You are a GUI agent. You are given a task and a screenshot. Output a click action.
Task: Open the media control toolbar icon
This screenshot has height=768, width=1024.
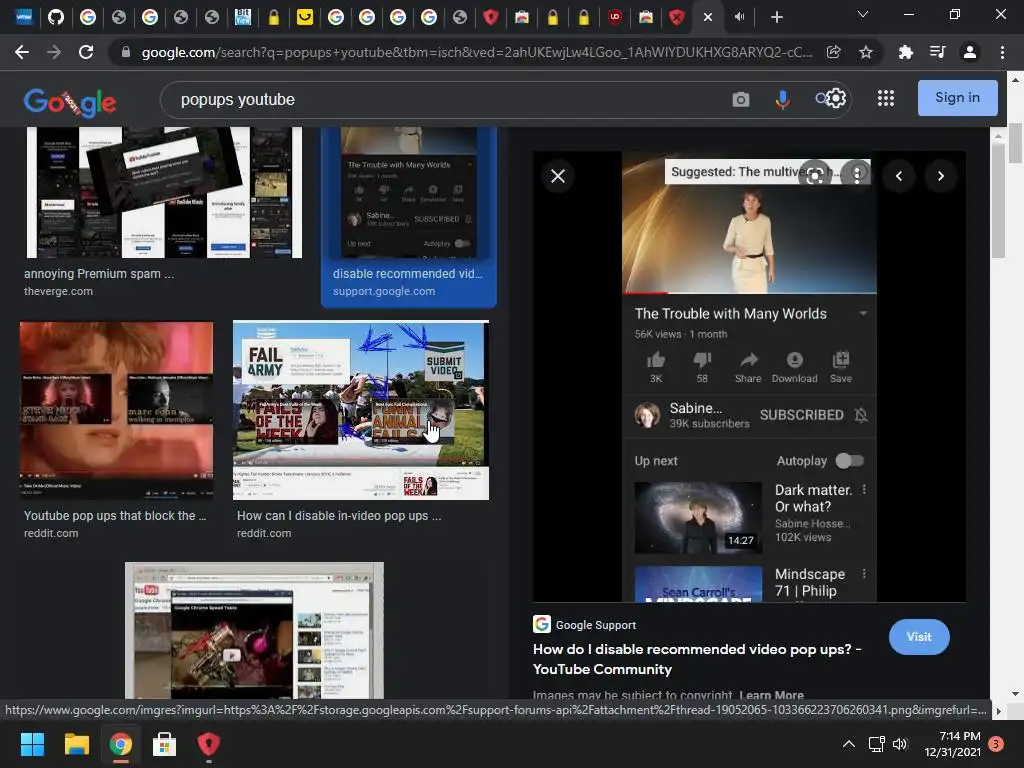(938, 52)
